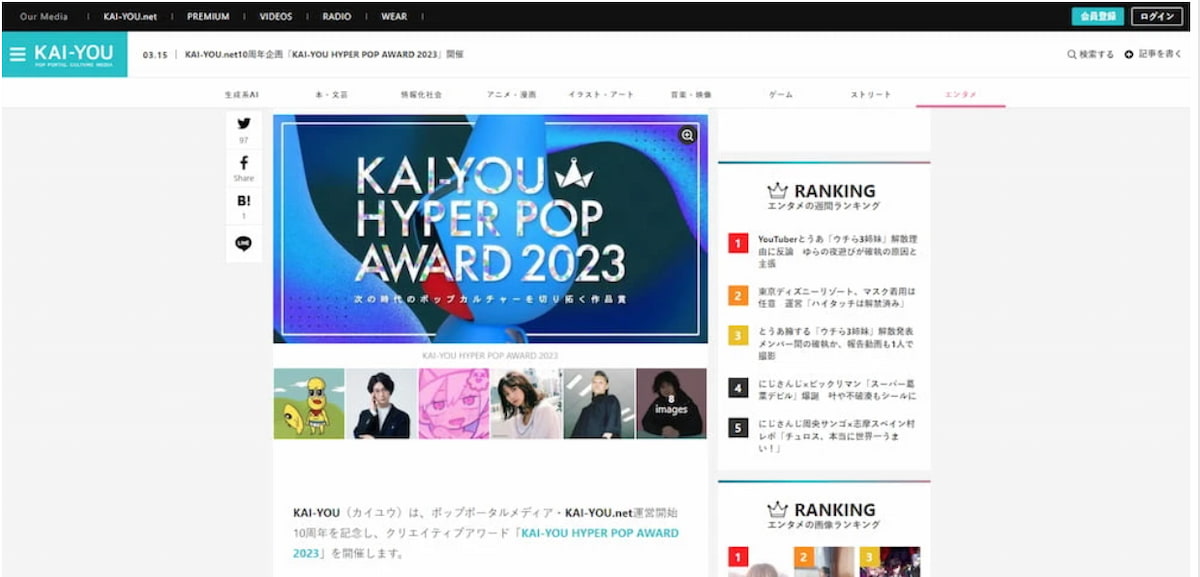Screen dimensions: 1200x577
Task: Follow the KAI-YOU HYPER POP AWARD 2023 text link
Action: pos(599,533)
